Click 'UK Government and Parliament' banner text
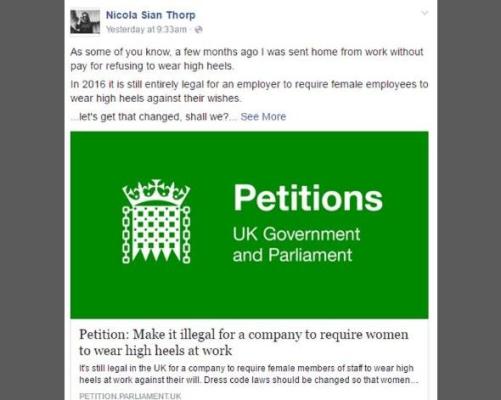Image resolution: width=501 pixels, height=400 pixels. (296, 244)
